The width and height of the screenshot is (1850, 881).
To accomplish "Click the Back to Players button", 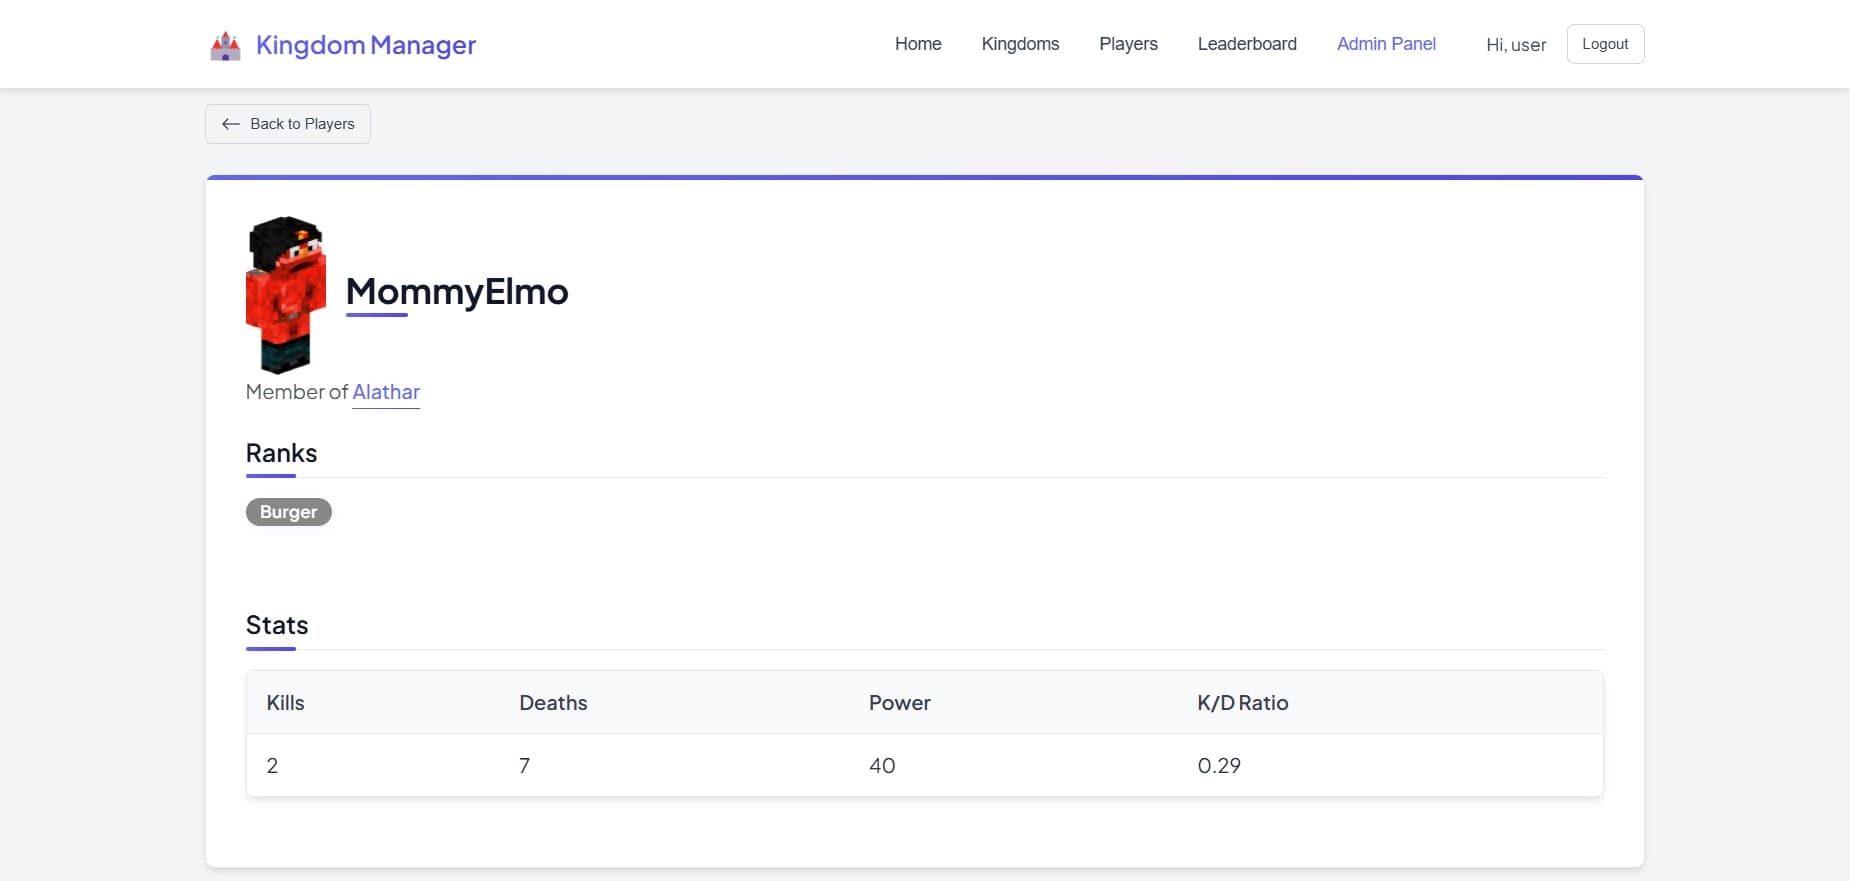I will click(x=288, y=124).
